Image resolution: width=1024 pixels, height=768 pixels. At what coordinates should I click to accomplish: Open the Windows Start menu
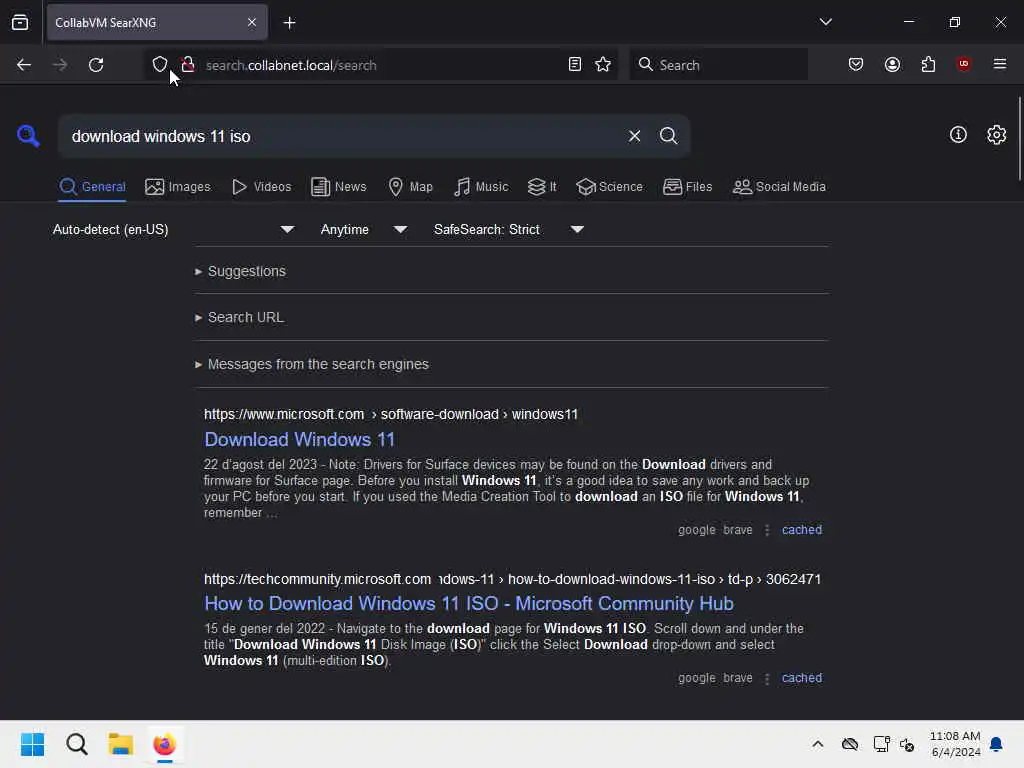[32, 744]
